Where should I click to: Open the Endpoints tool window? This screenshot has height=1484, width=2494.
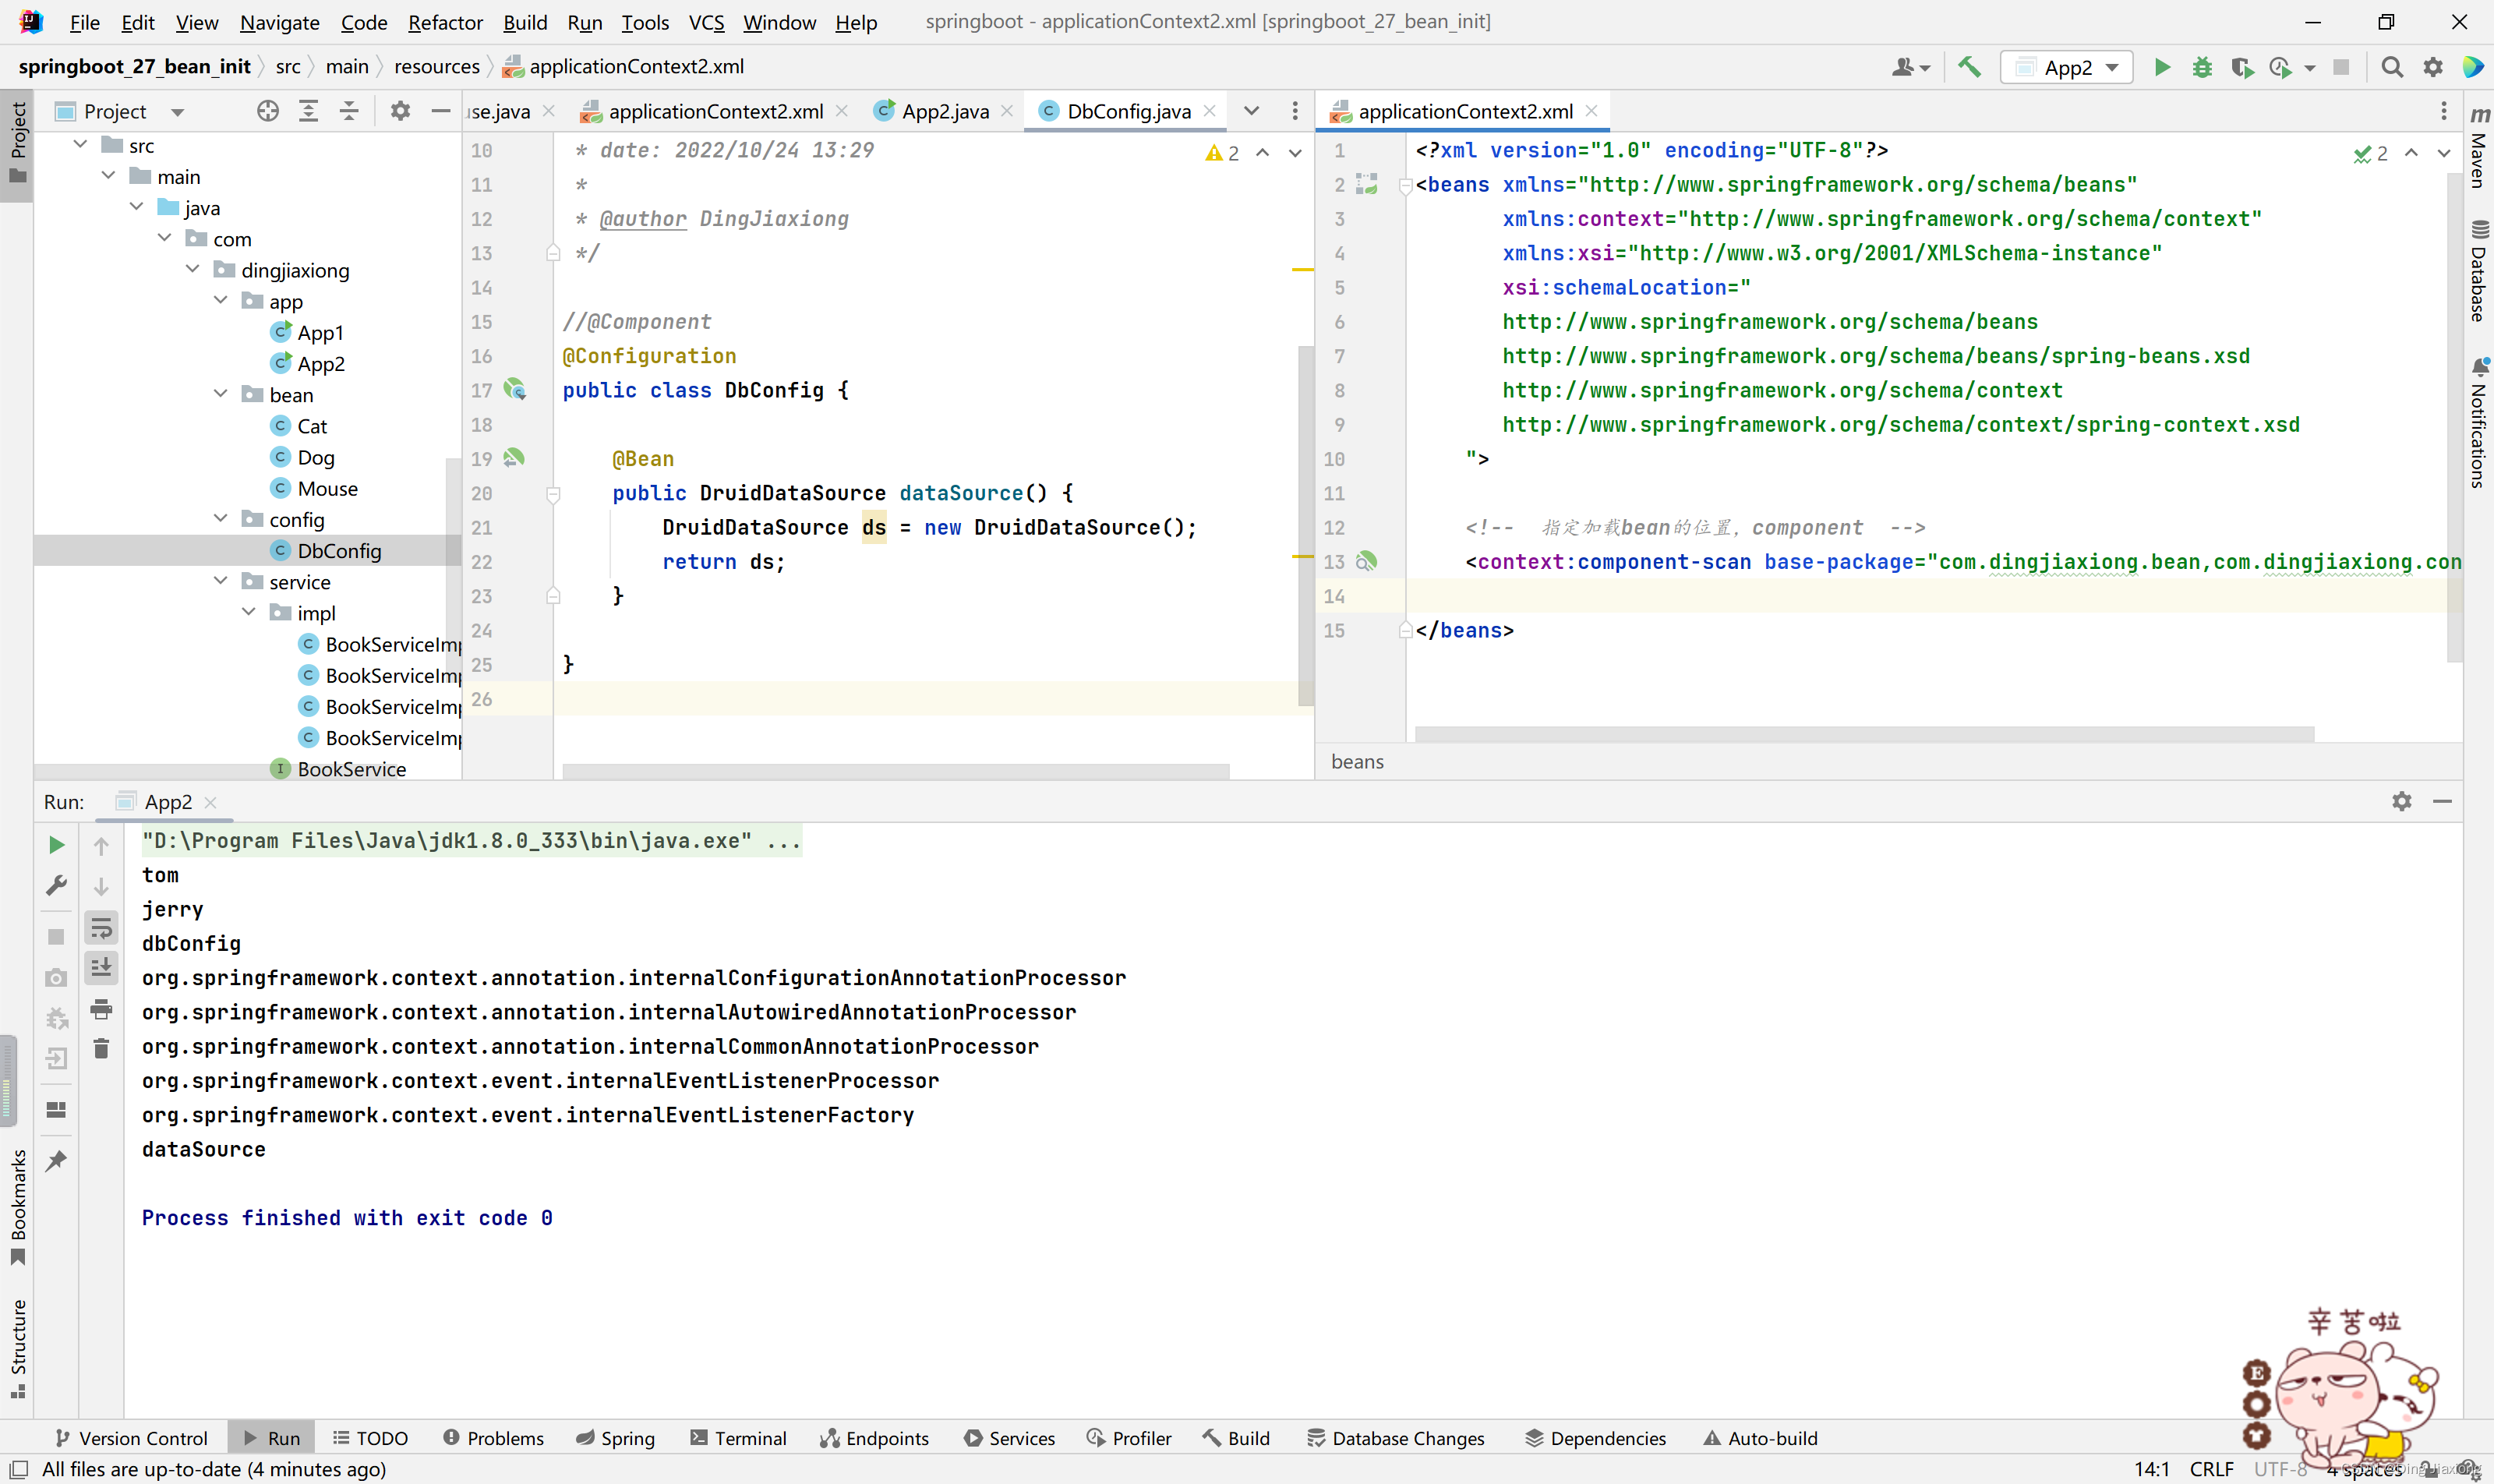point(874,1438)
